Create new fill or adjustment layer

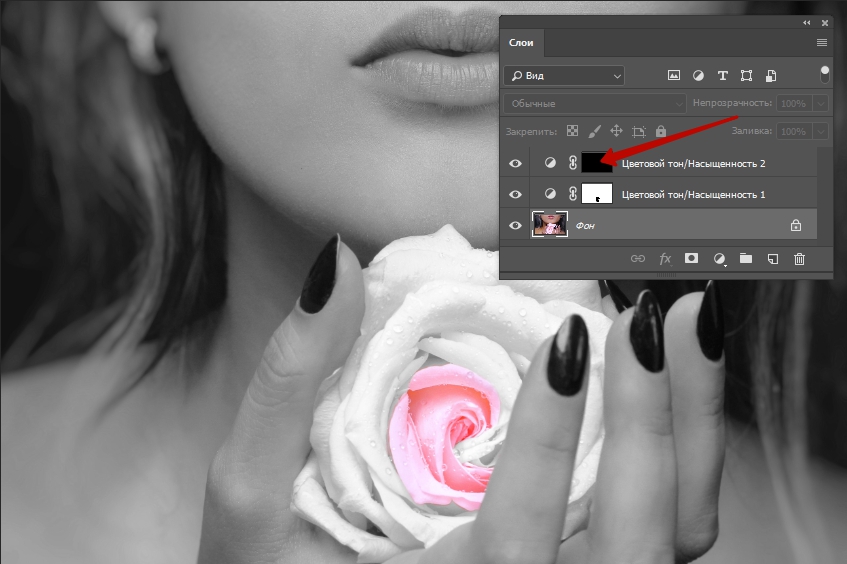[x=719, y=259]
